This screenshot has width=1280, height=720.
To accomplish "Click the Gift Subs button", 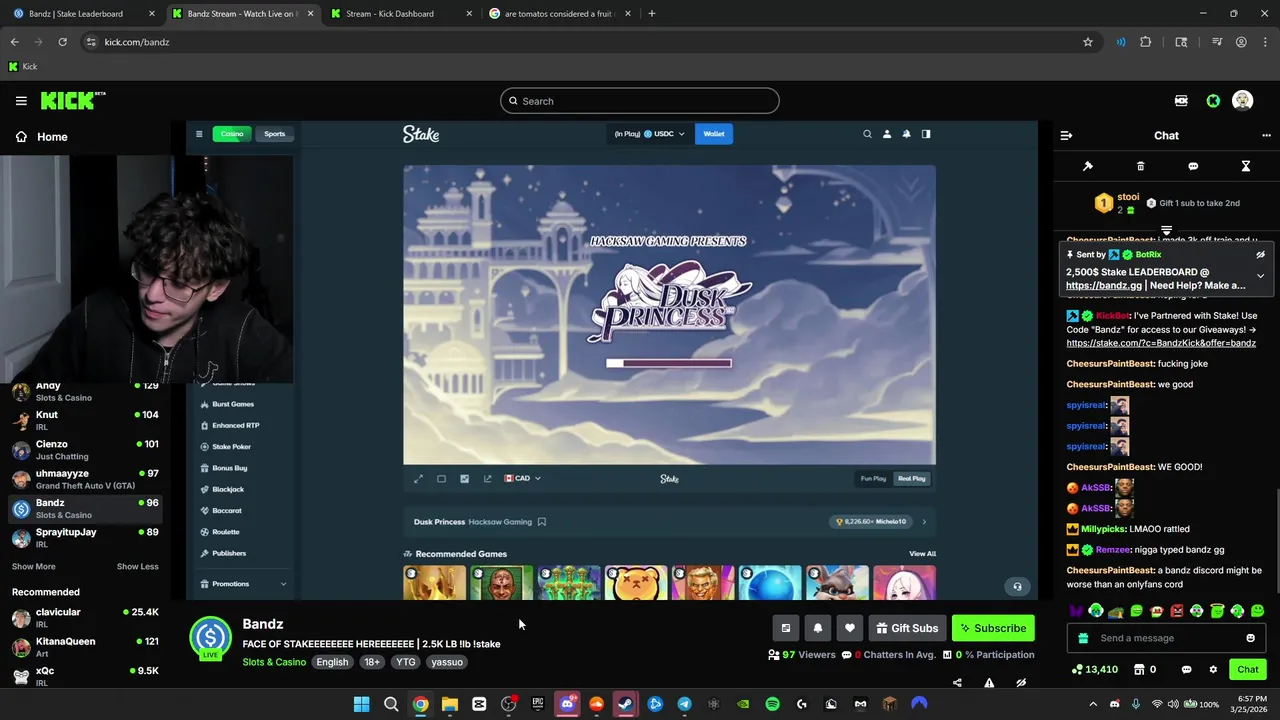I will [907, 628].
